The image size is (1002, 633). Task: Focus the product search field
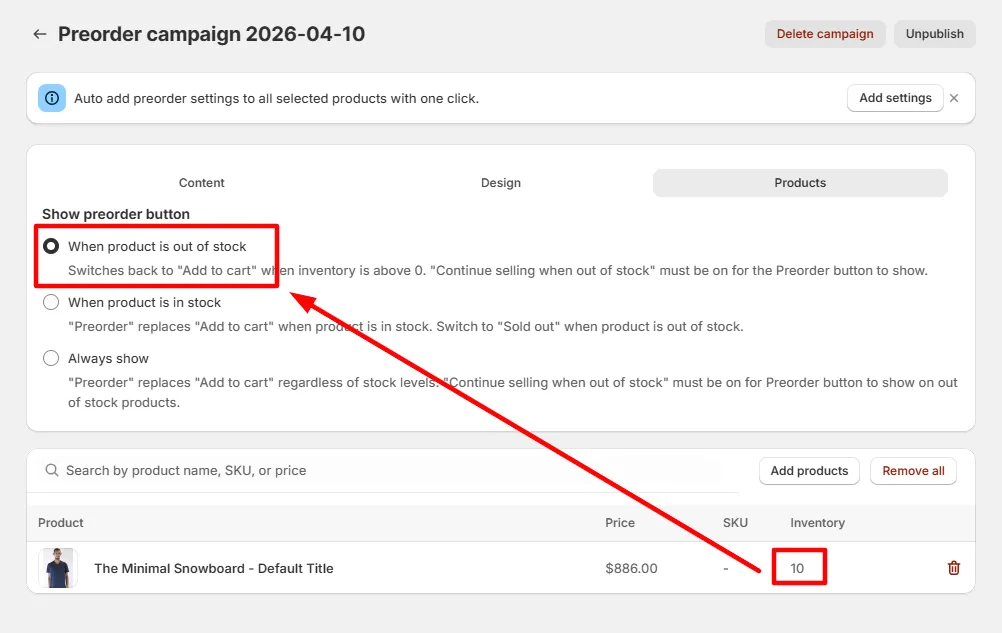383,470
